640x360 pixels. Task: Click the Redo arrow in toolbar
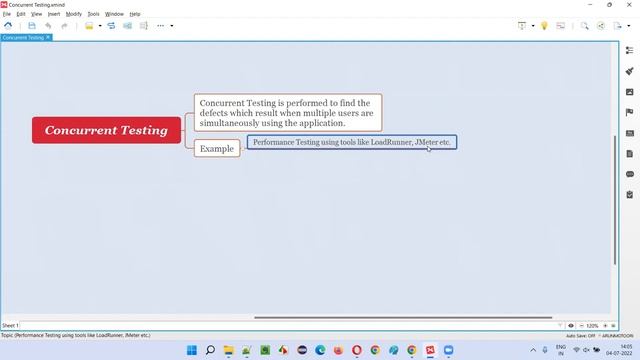[x=64, y=26]
